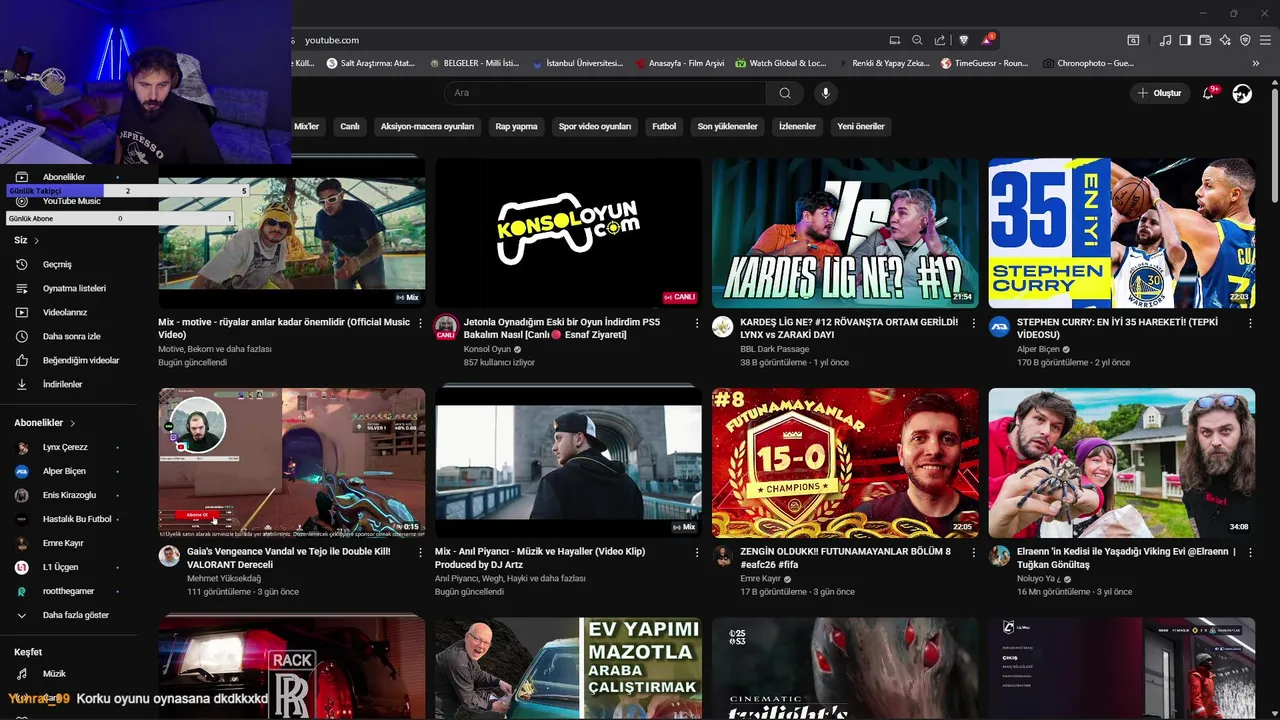1280x720 pixels.
Task: Click the Ara search input field
Action: 605,93
